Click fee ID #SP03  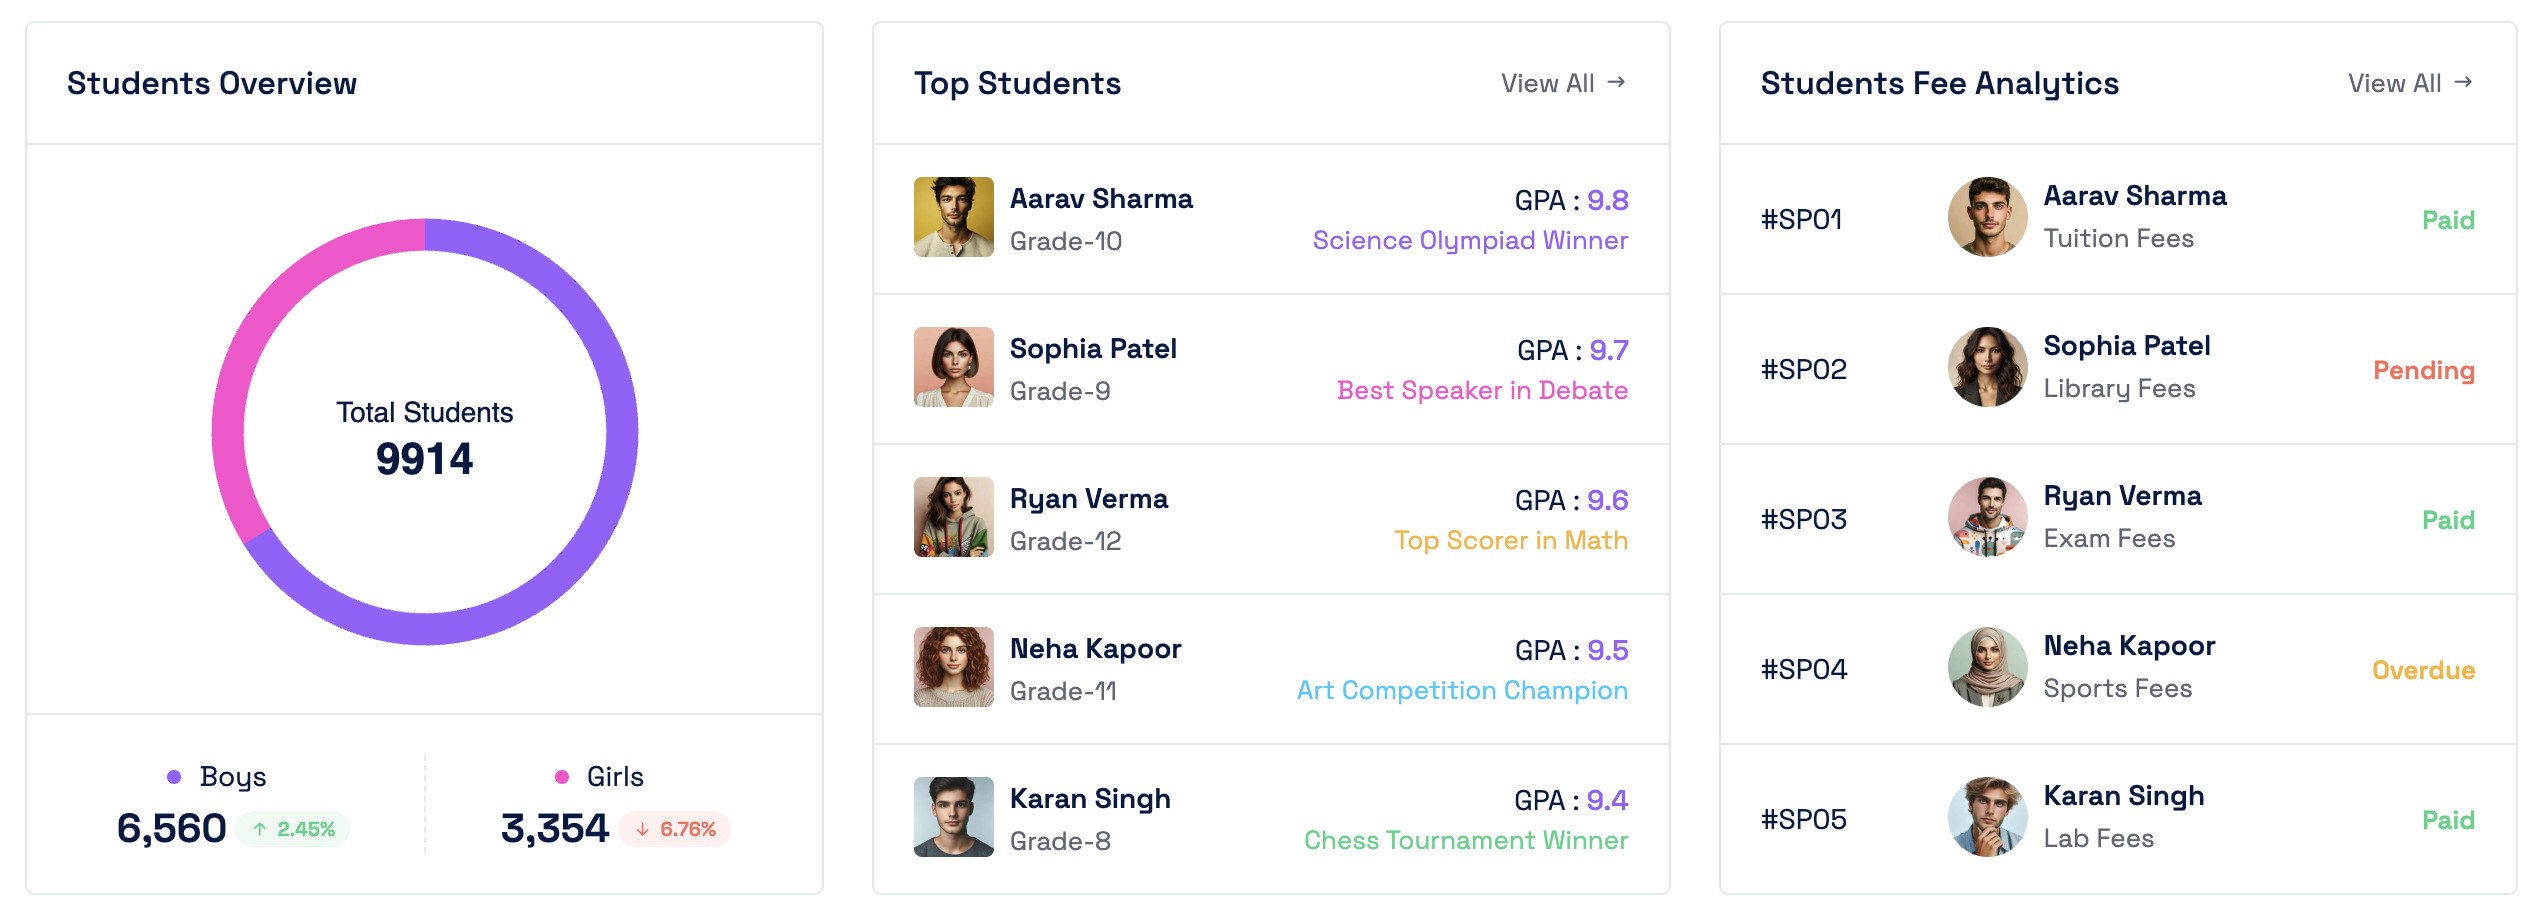coord(1803,519)
